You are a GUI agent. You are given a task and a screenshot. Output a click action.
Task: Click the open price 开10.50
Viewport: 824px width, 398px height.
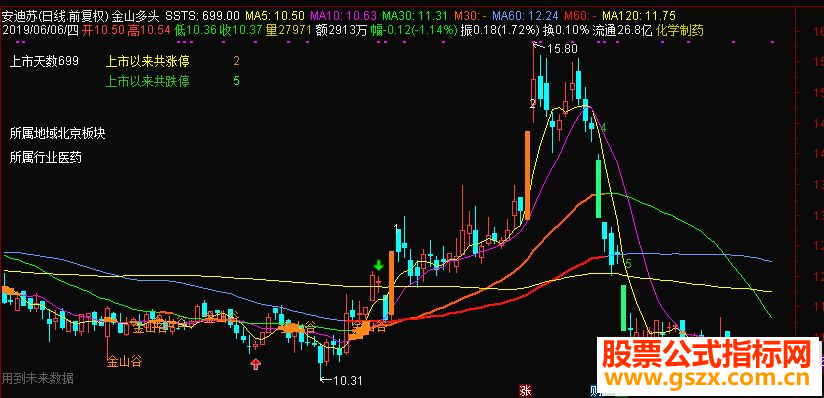pyautogui.click(x=104, y=31)
